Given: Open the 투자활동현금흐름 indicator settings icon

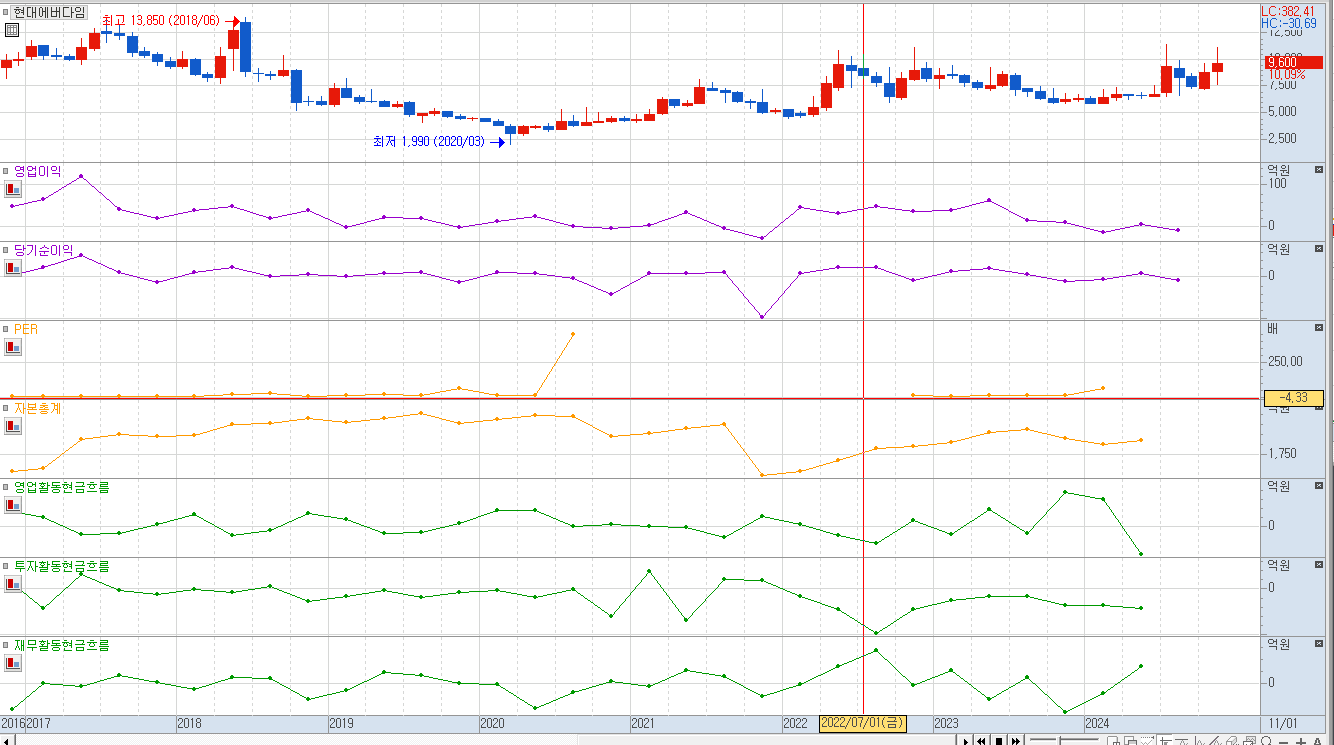Looking at the screenshot, I should click(12, 584).
